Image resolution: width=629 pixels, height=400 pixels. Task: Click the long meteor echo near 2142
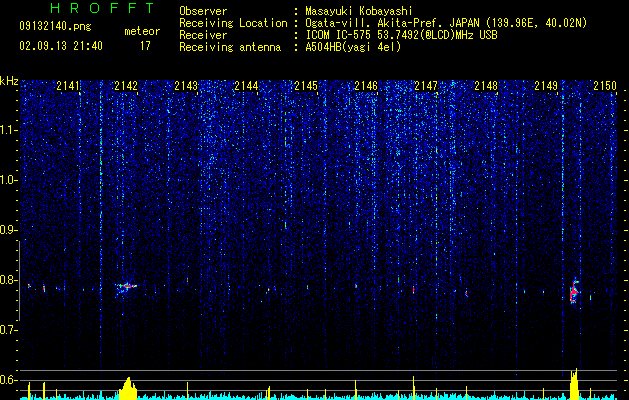tap(126, 286)
